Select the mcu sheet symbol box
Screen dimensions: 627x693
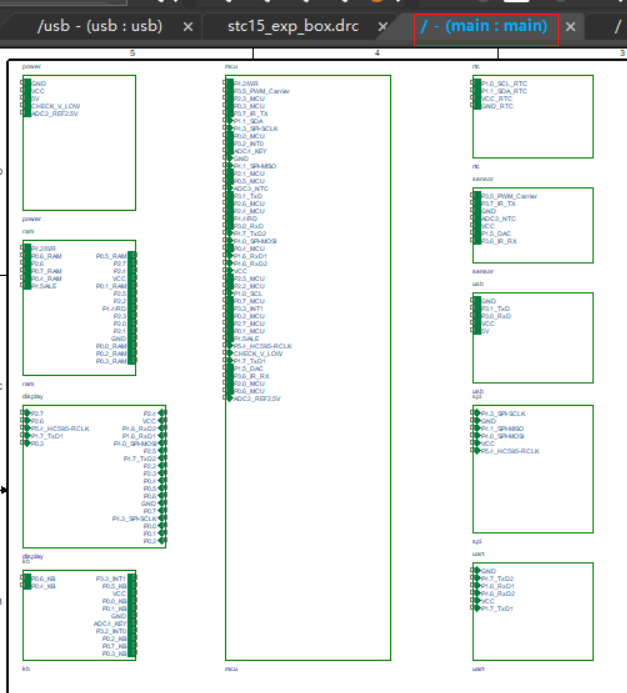click(308, 368)
